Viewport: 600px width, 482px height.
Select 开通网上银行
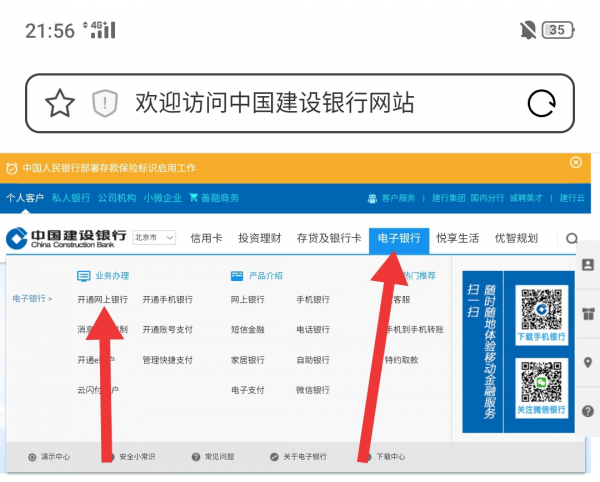point(102,300)
